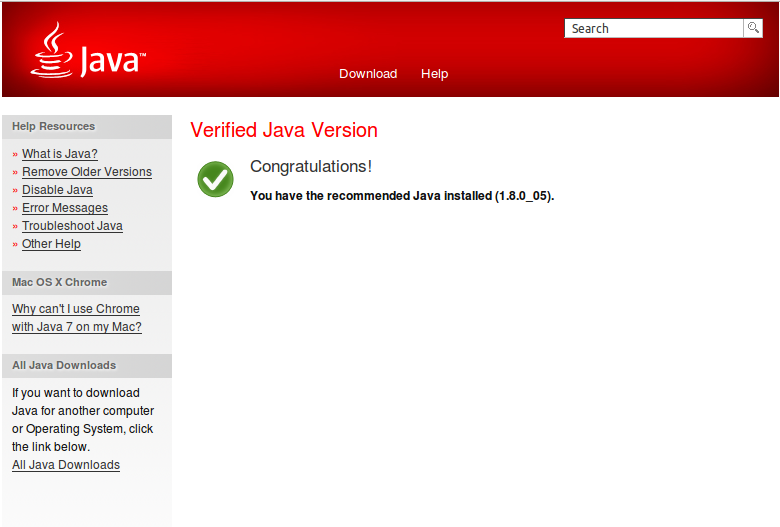Open the Disable Java link
Viewport: 780px width, 527px height.
[57, 190]
